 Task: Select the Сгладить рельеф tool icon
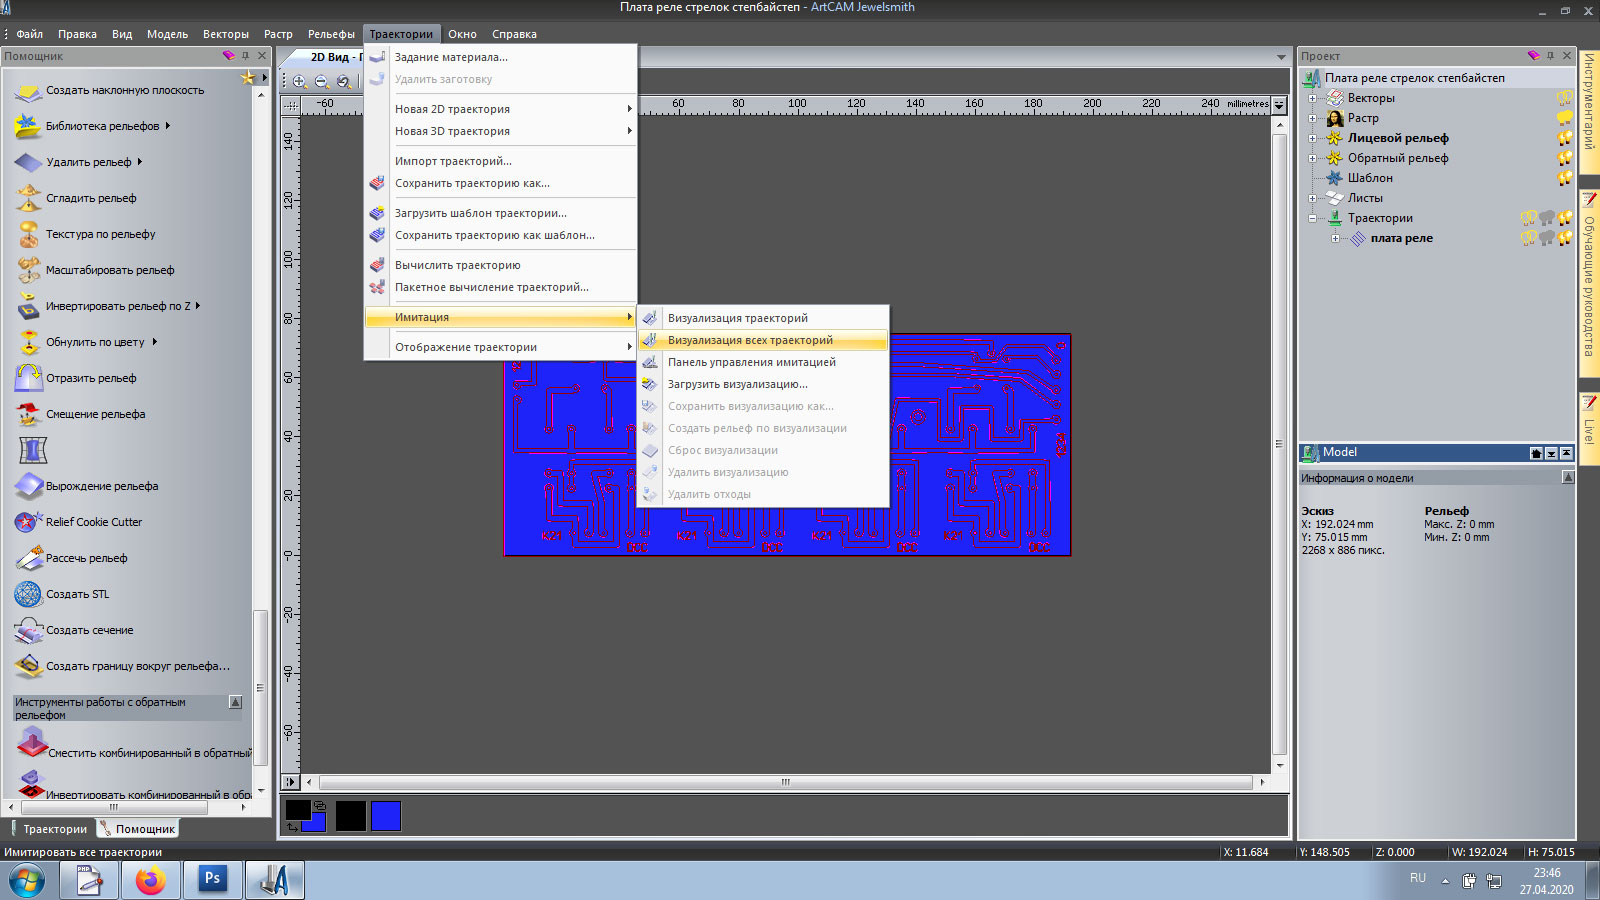click(29, 199)
